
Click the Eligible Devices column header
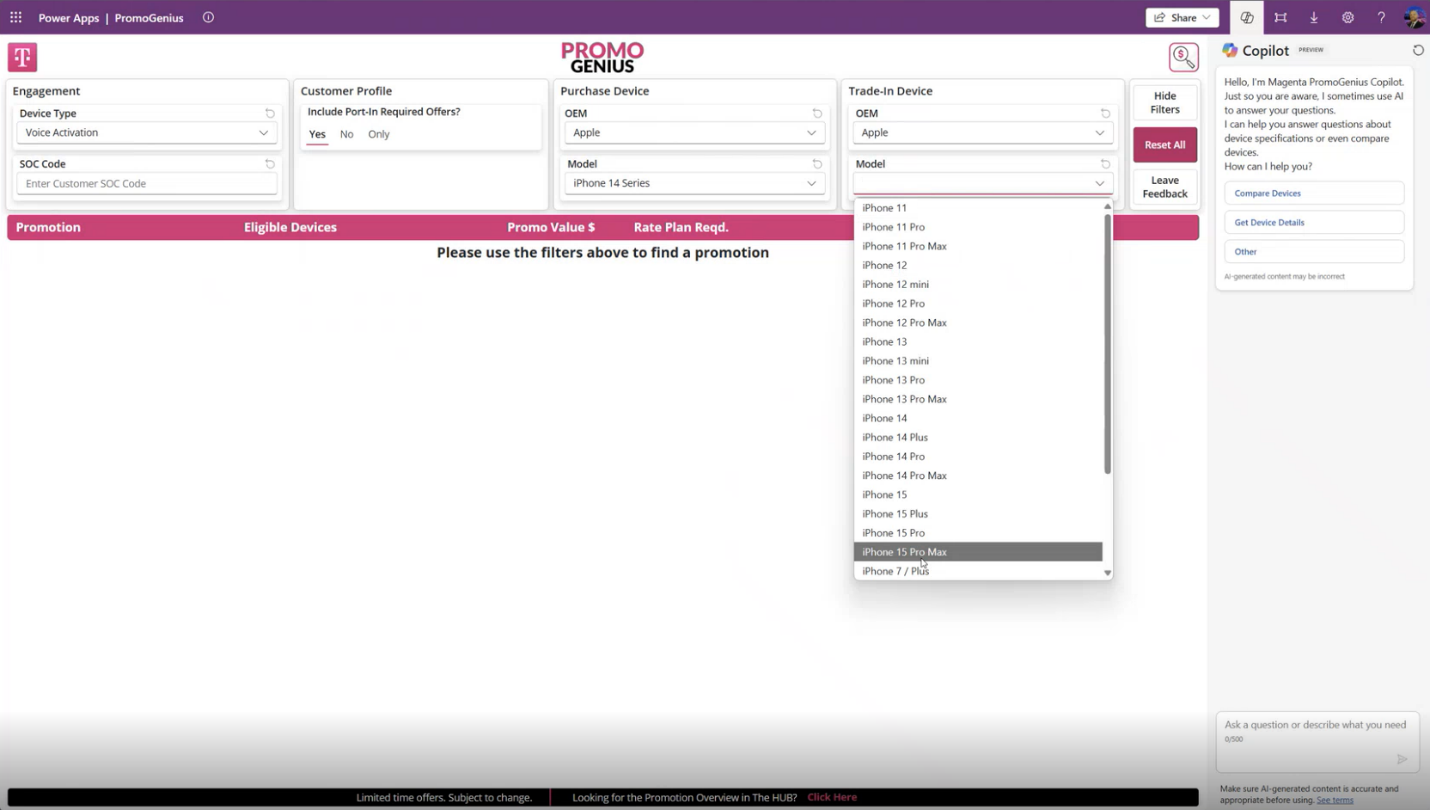(x=290, y=227)
